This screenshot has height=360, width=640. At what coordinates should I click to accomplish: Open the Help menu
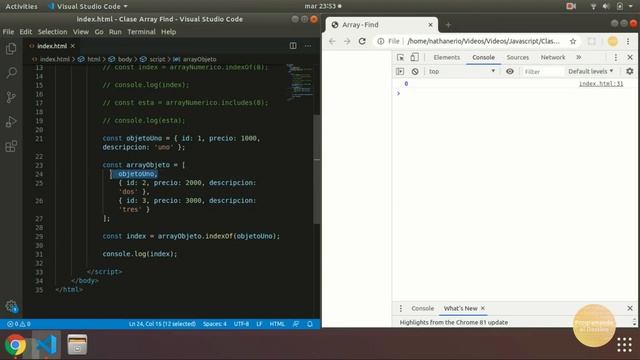pos(168,32)
